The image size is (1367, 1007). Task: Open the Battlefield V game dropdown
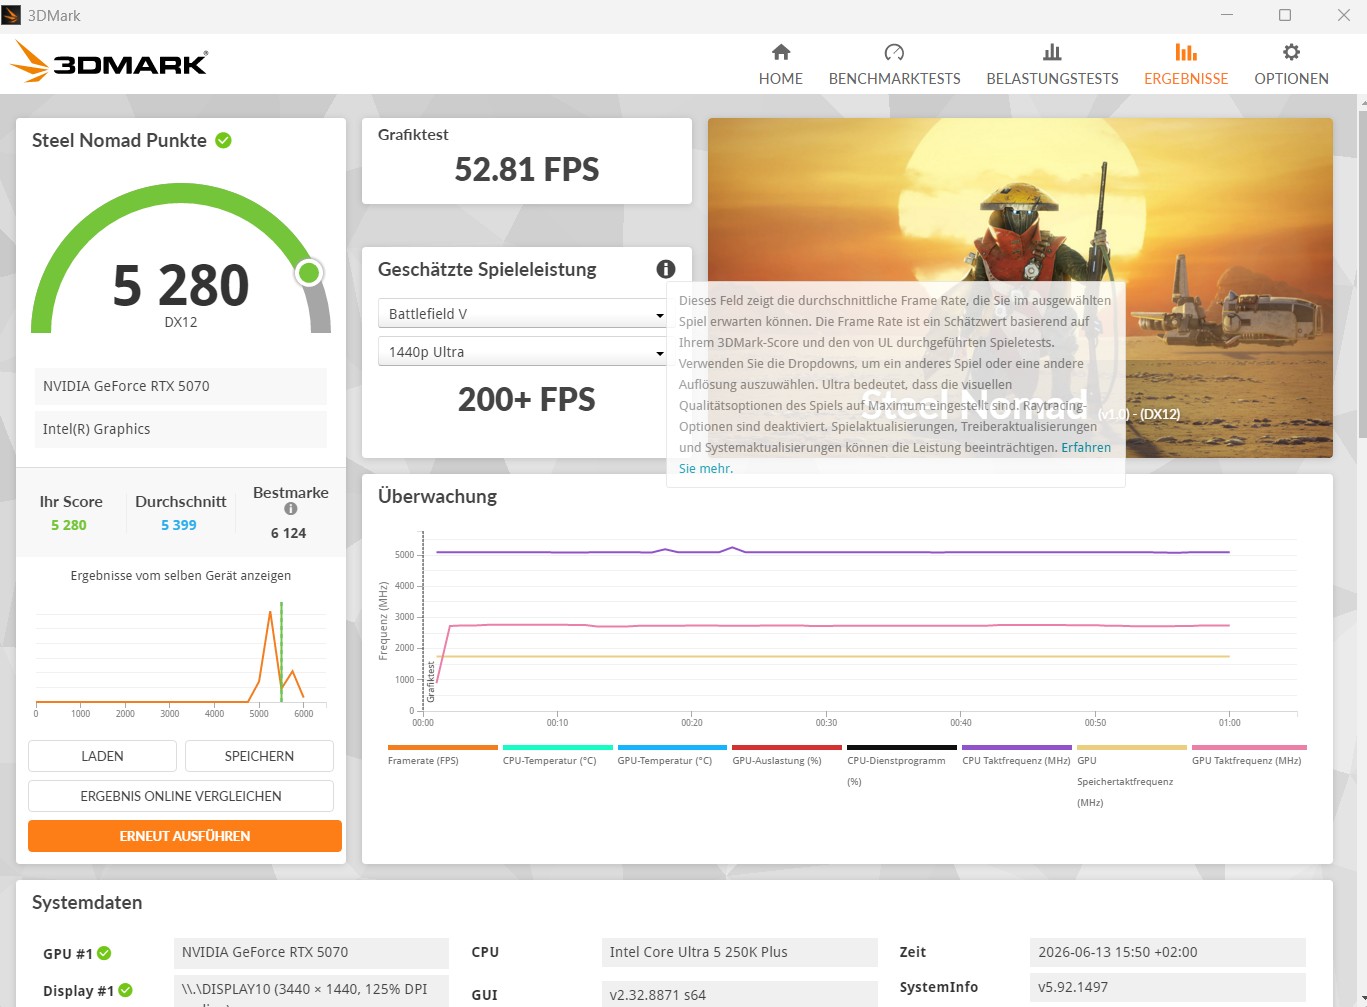[522, 314]
